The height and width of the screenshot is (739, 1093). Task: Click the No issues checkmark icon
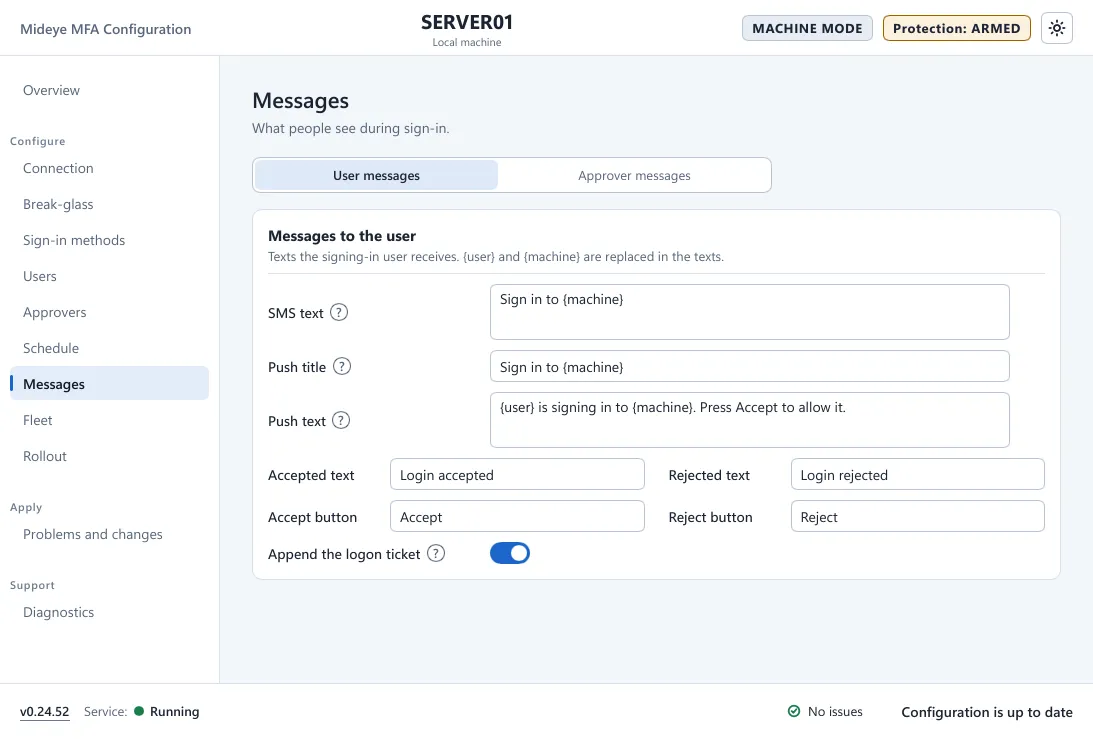tap(794, 711)
